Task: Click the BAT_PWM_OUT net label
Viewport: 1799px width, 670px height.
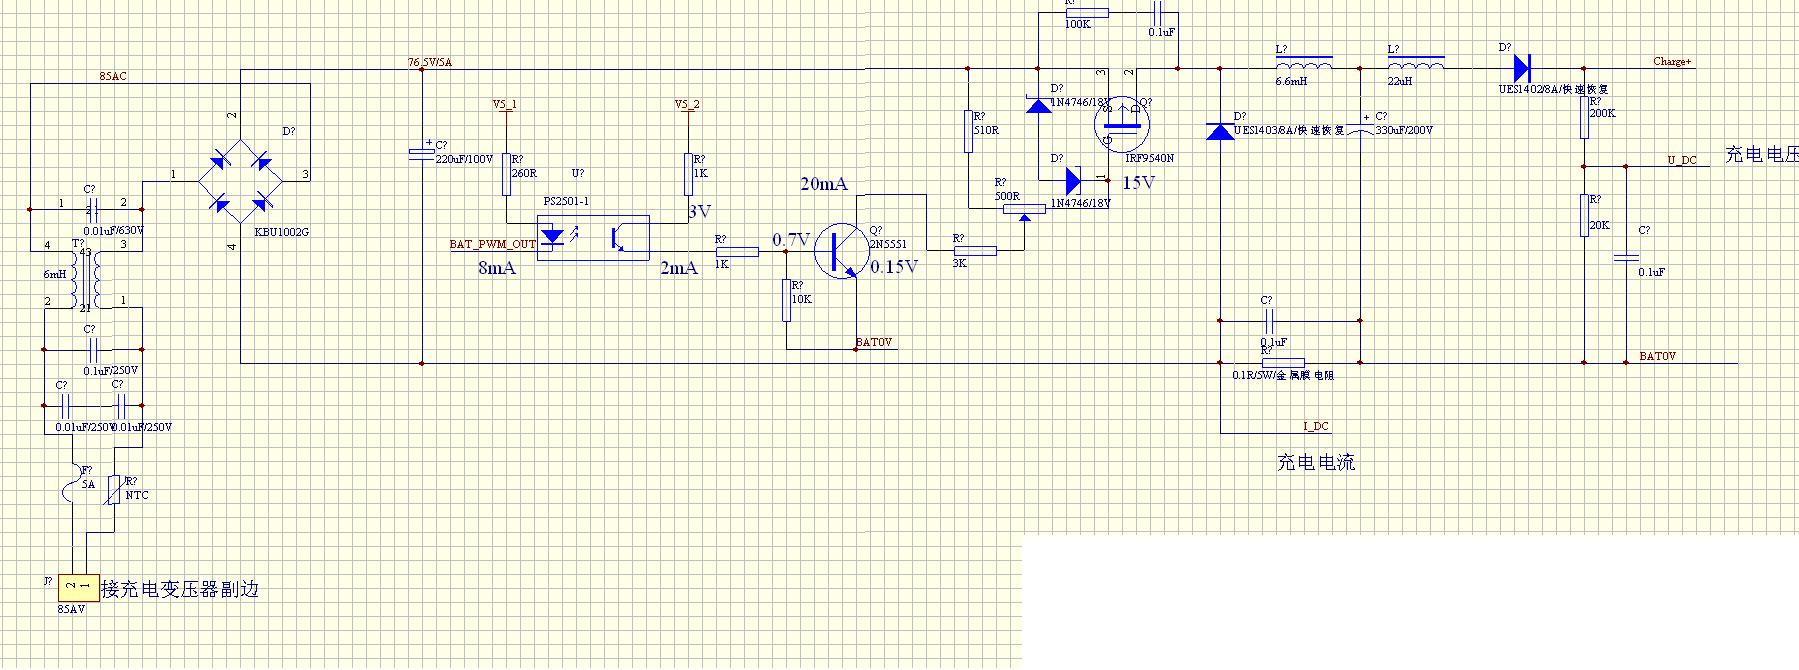Action: point(493,244)
